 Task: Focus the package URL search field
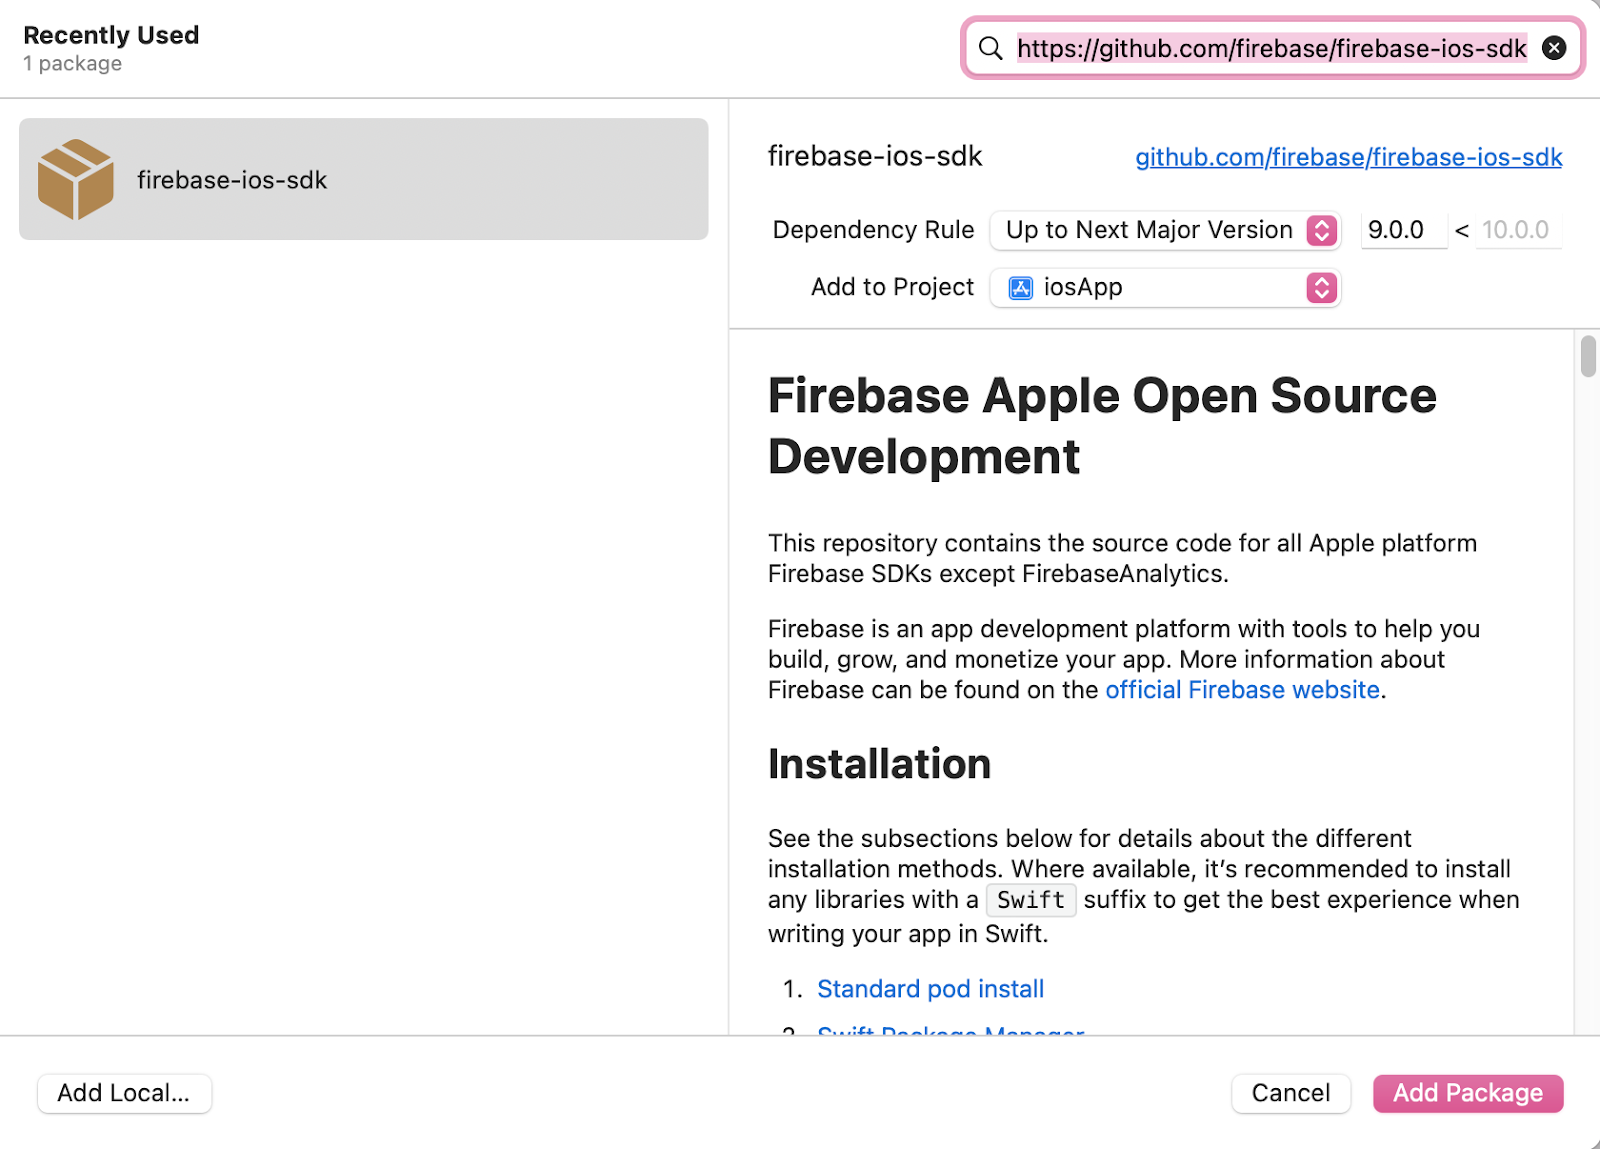(1271, 48)
